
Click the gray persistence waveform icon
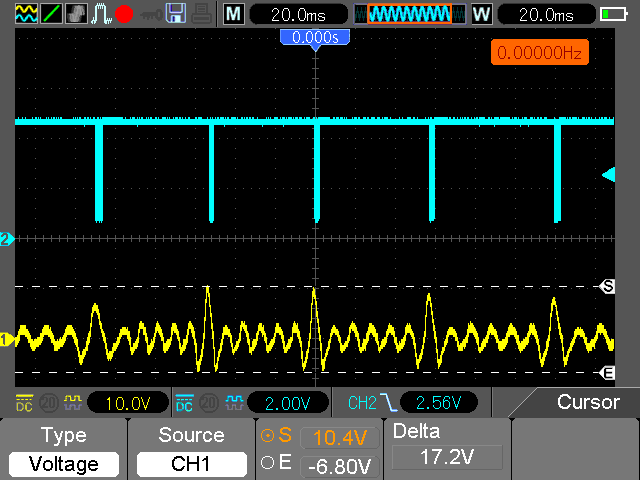click(x=76, y=13)
